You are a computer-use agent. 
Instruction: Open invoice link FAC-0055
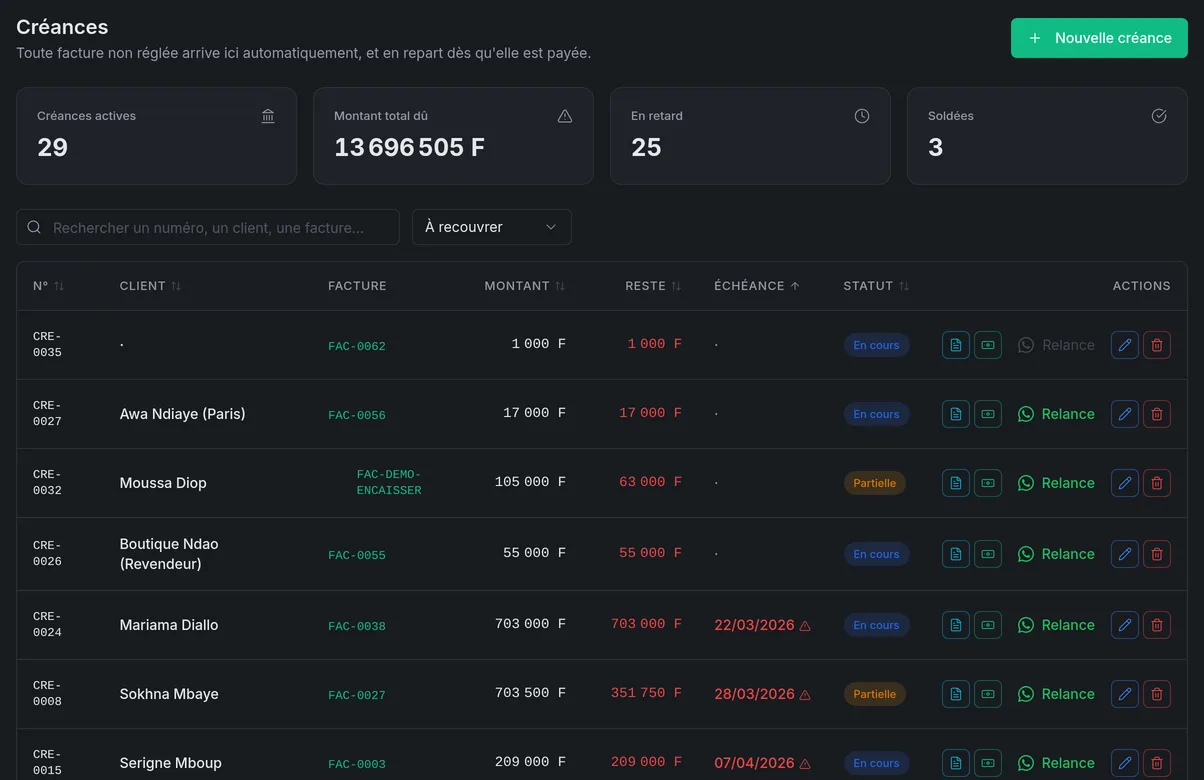pyautogui.click(x=357, y=555)
